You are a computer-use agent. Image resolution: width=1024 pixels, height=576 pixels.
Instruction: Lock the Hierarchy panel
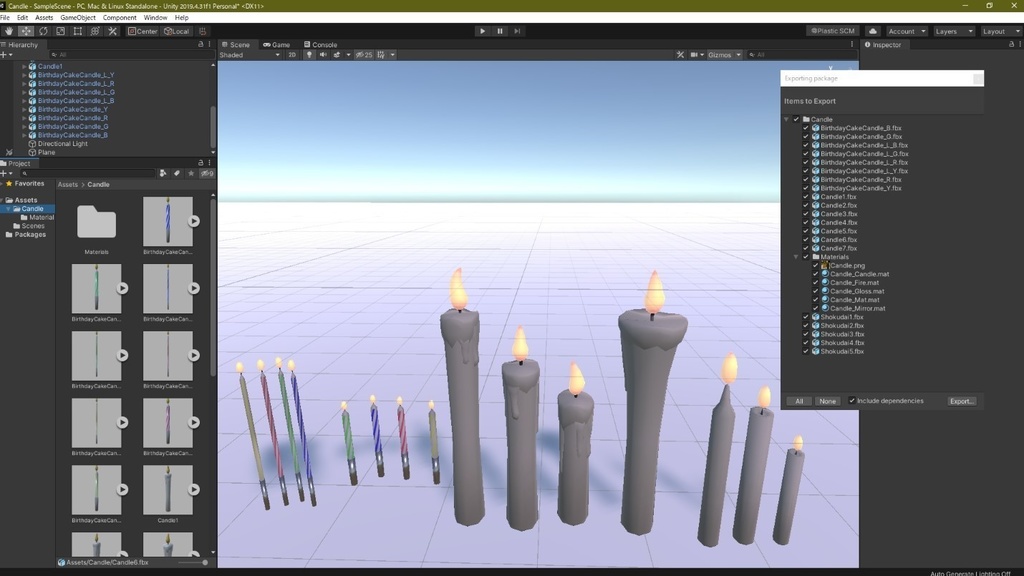pos(200,44)
